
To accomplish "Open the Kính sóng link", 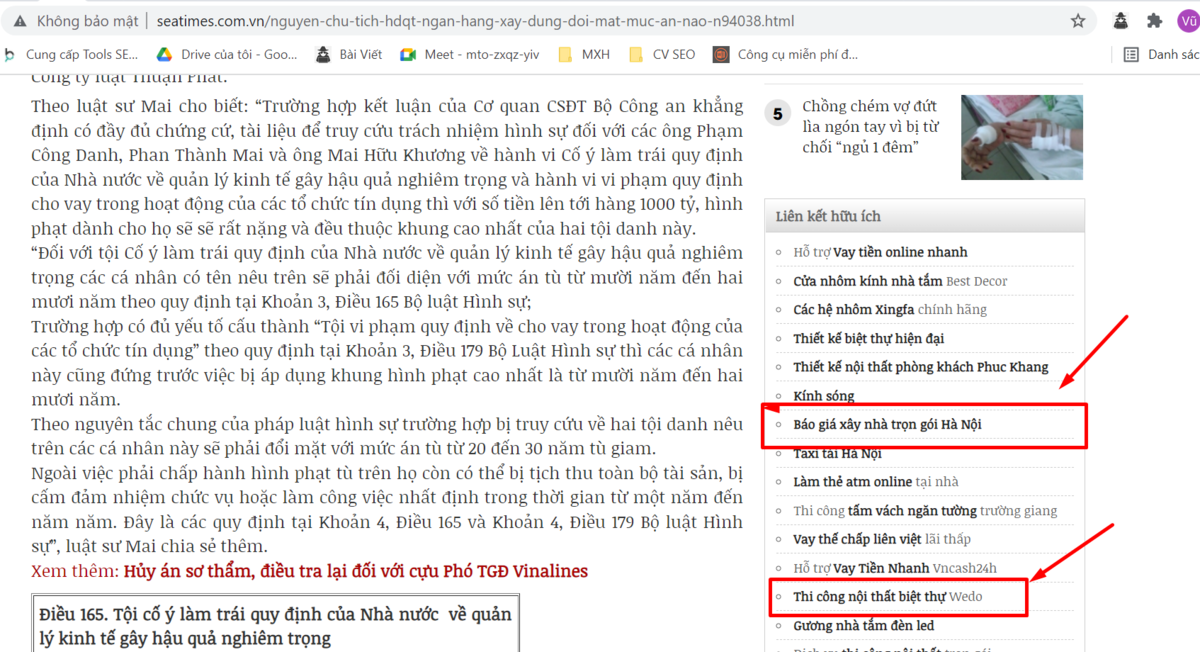I will 824,396.
